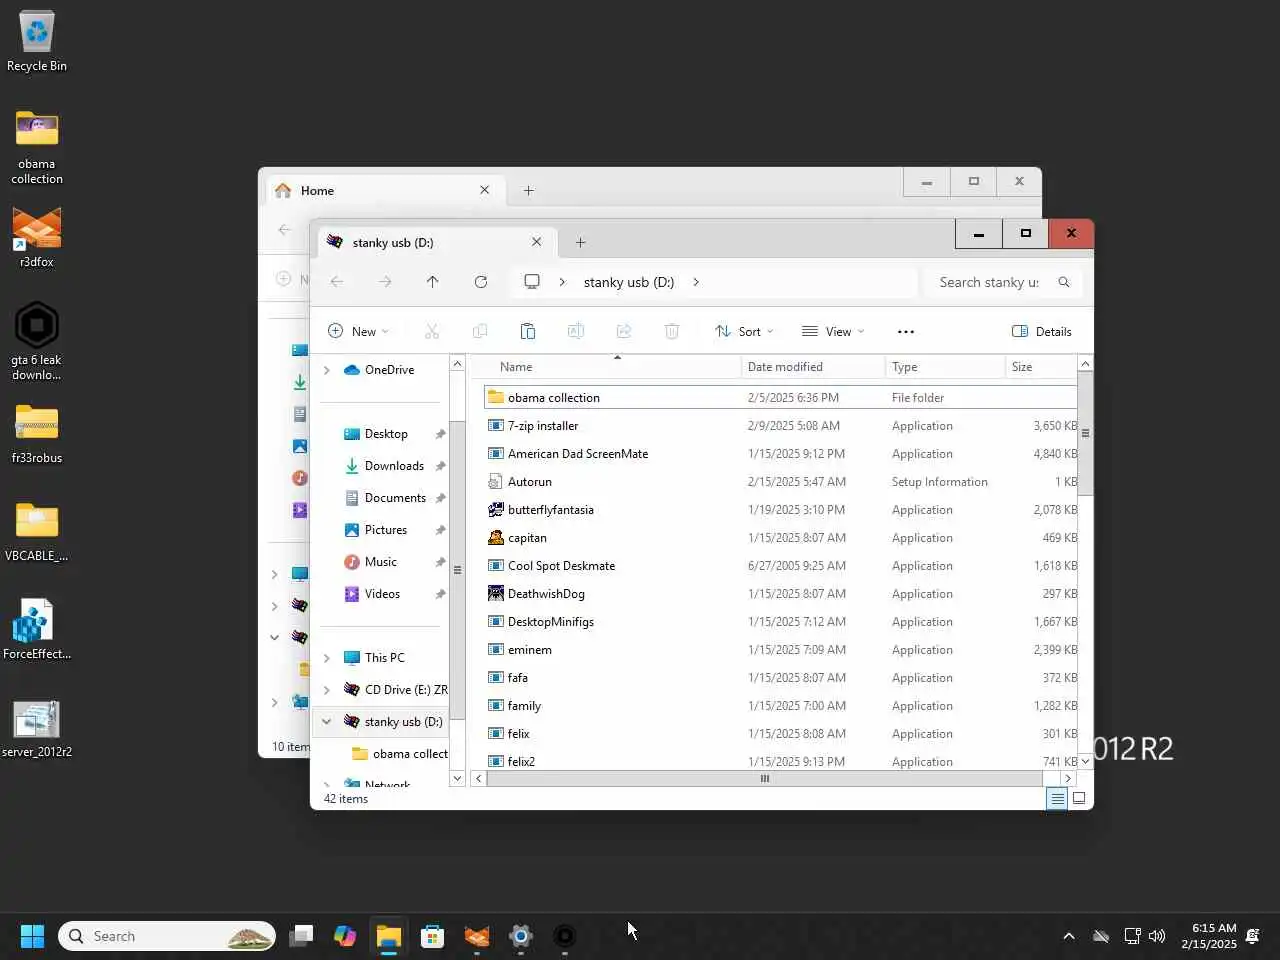Click chevron after stanky usb (D:) in address bar
1280x960 pixels.
coord(696,282)
